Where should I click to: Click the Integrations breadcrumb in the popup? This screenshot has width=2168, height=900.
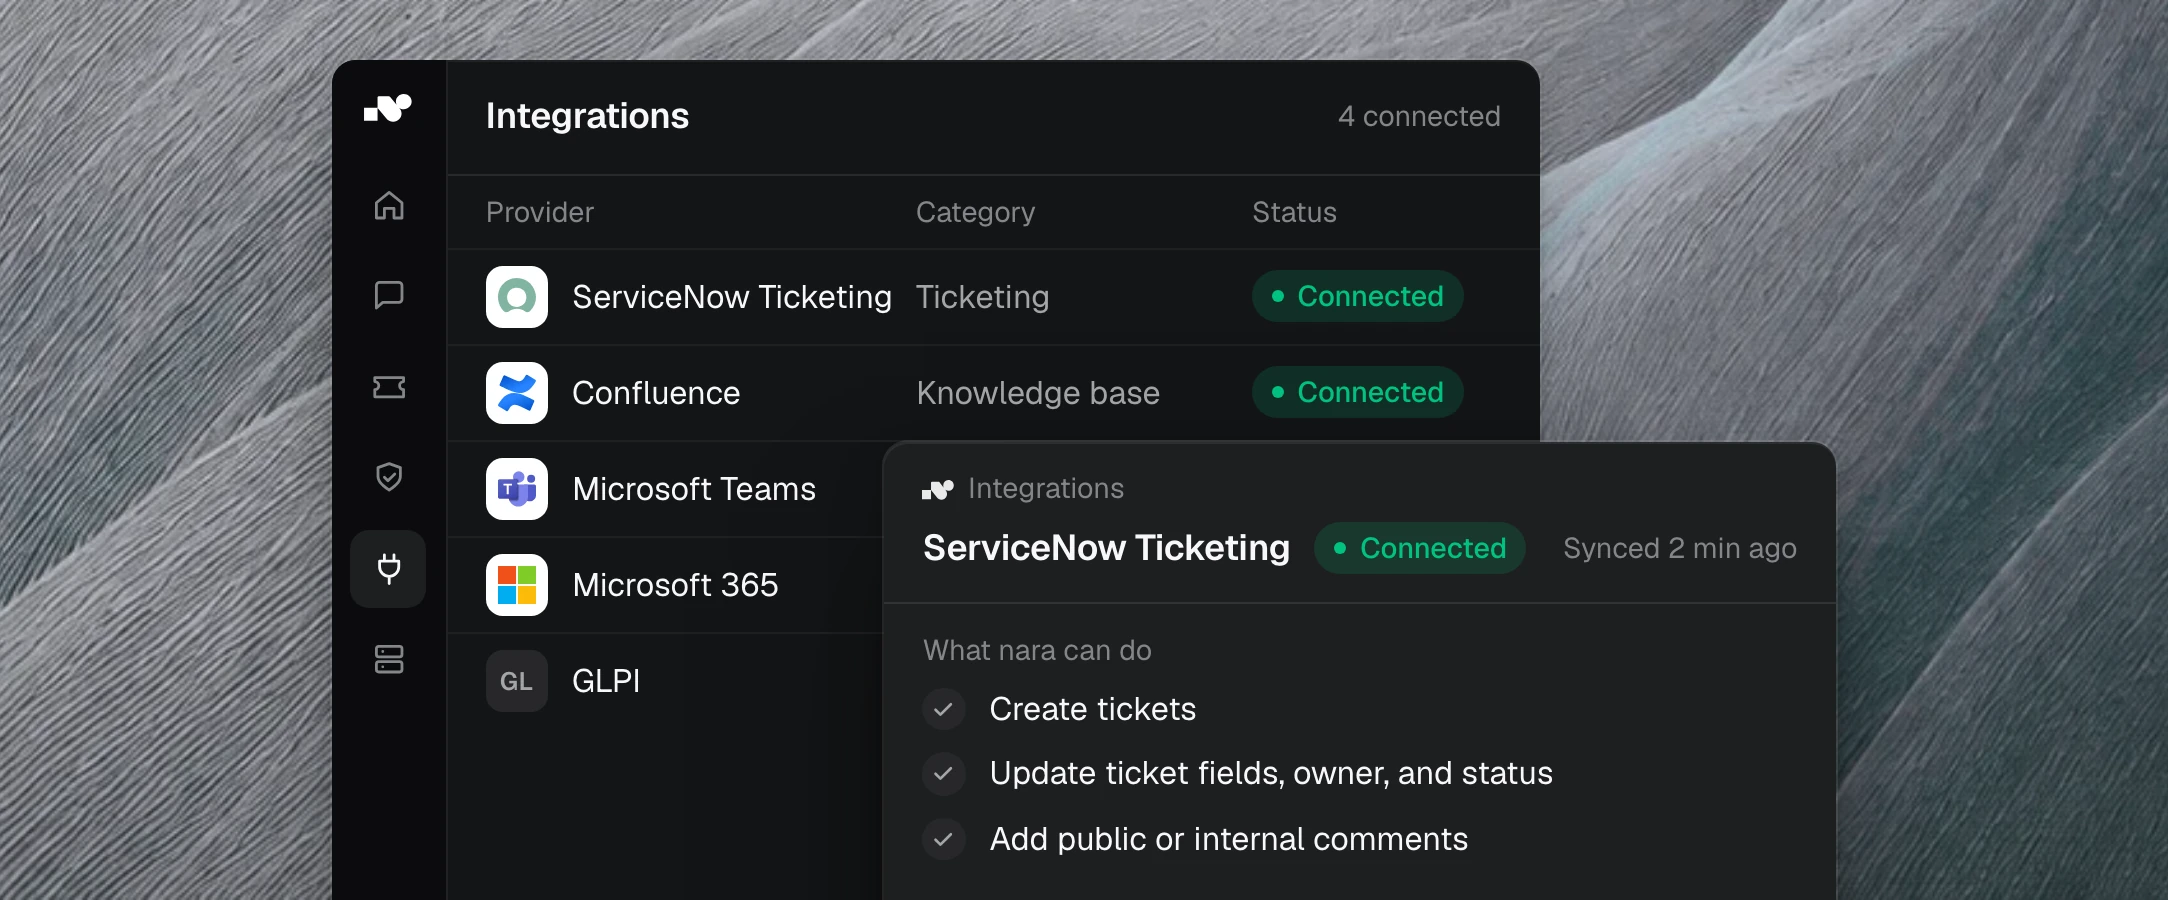point(1046,488)
